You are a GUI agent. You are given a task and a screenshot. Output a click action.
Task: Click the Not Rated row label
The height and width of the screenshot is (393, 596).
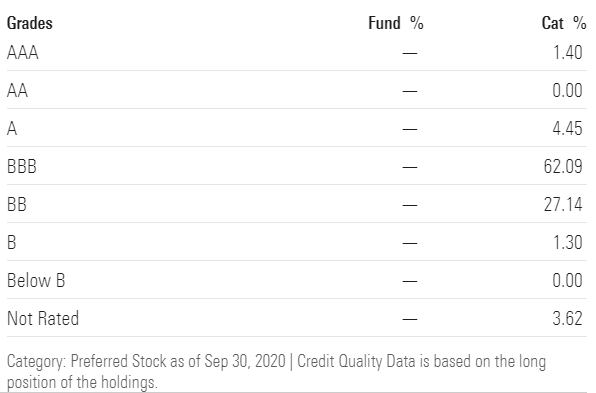pyautogui.click(x=43, y=319)
